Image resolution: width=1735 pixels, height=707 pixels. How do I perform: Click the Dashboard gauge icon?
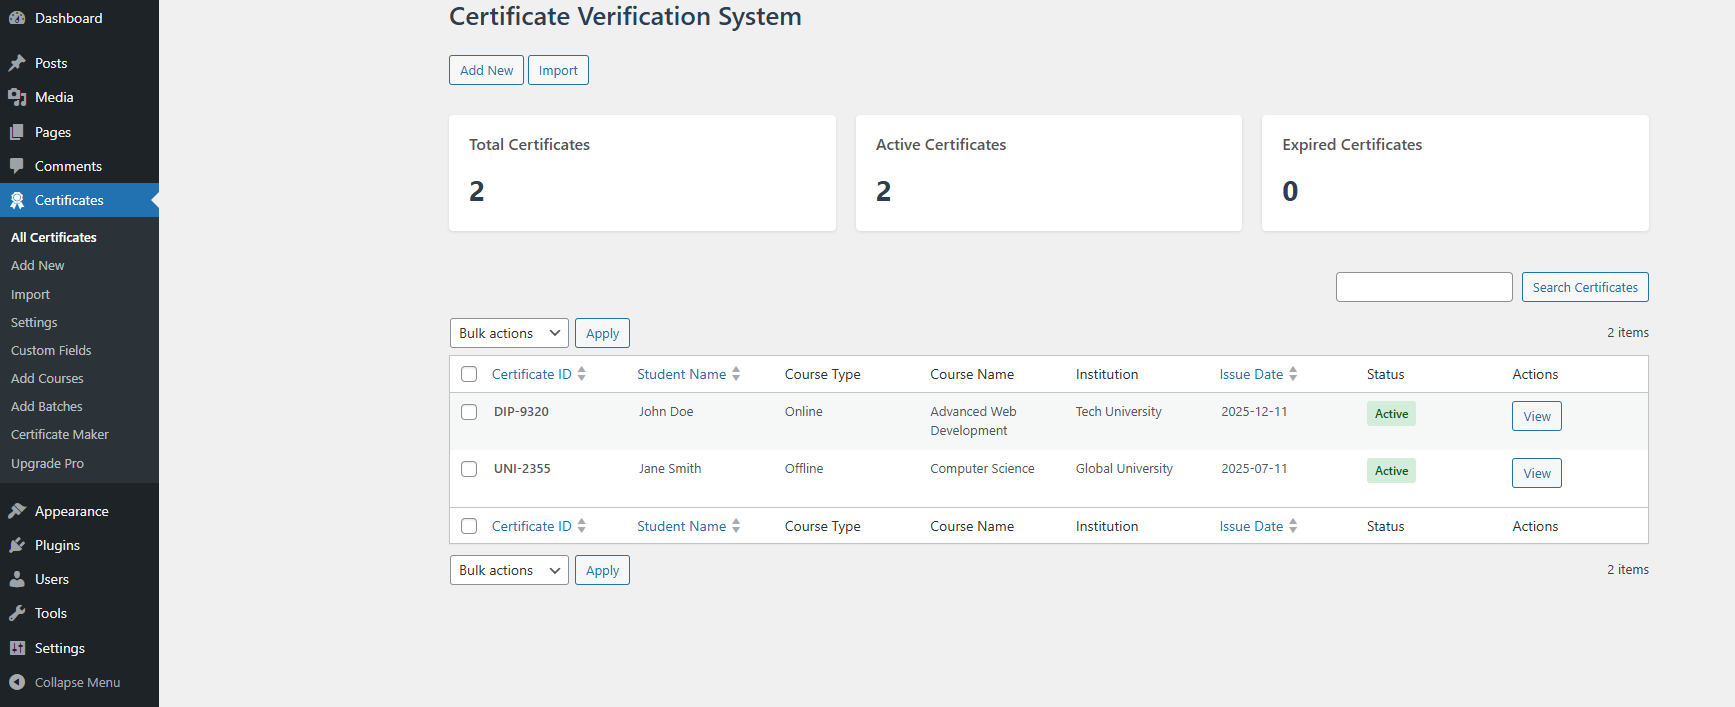click(x=17, y=18)
